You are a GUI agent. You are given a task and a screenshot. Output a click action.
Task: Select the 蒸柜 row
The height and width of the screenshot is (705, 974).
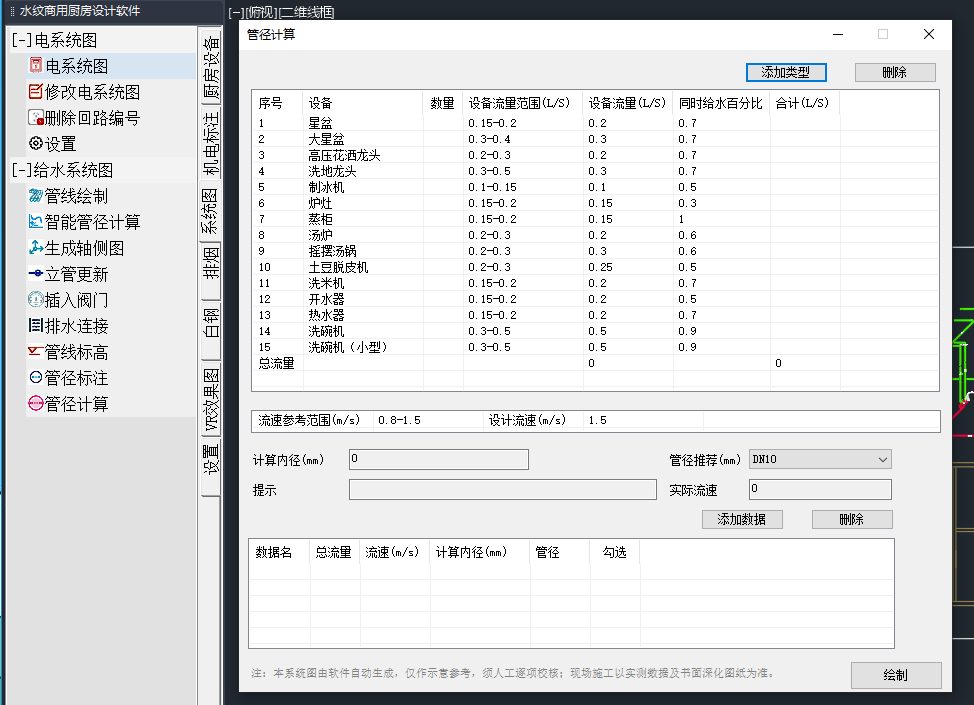click(x=594, y=219)
